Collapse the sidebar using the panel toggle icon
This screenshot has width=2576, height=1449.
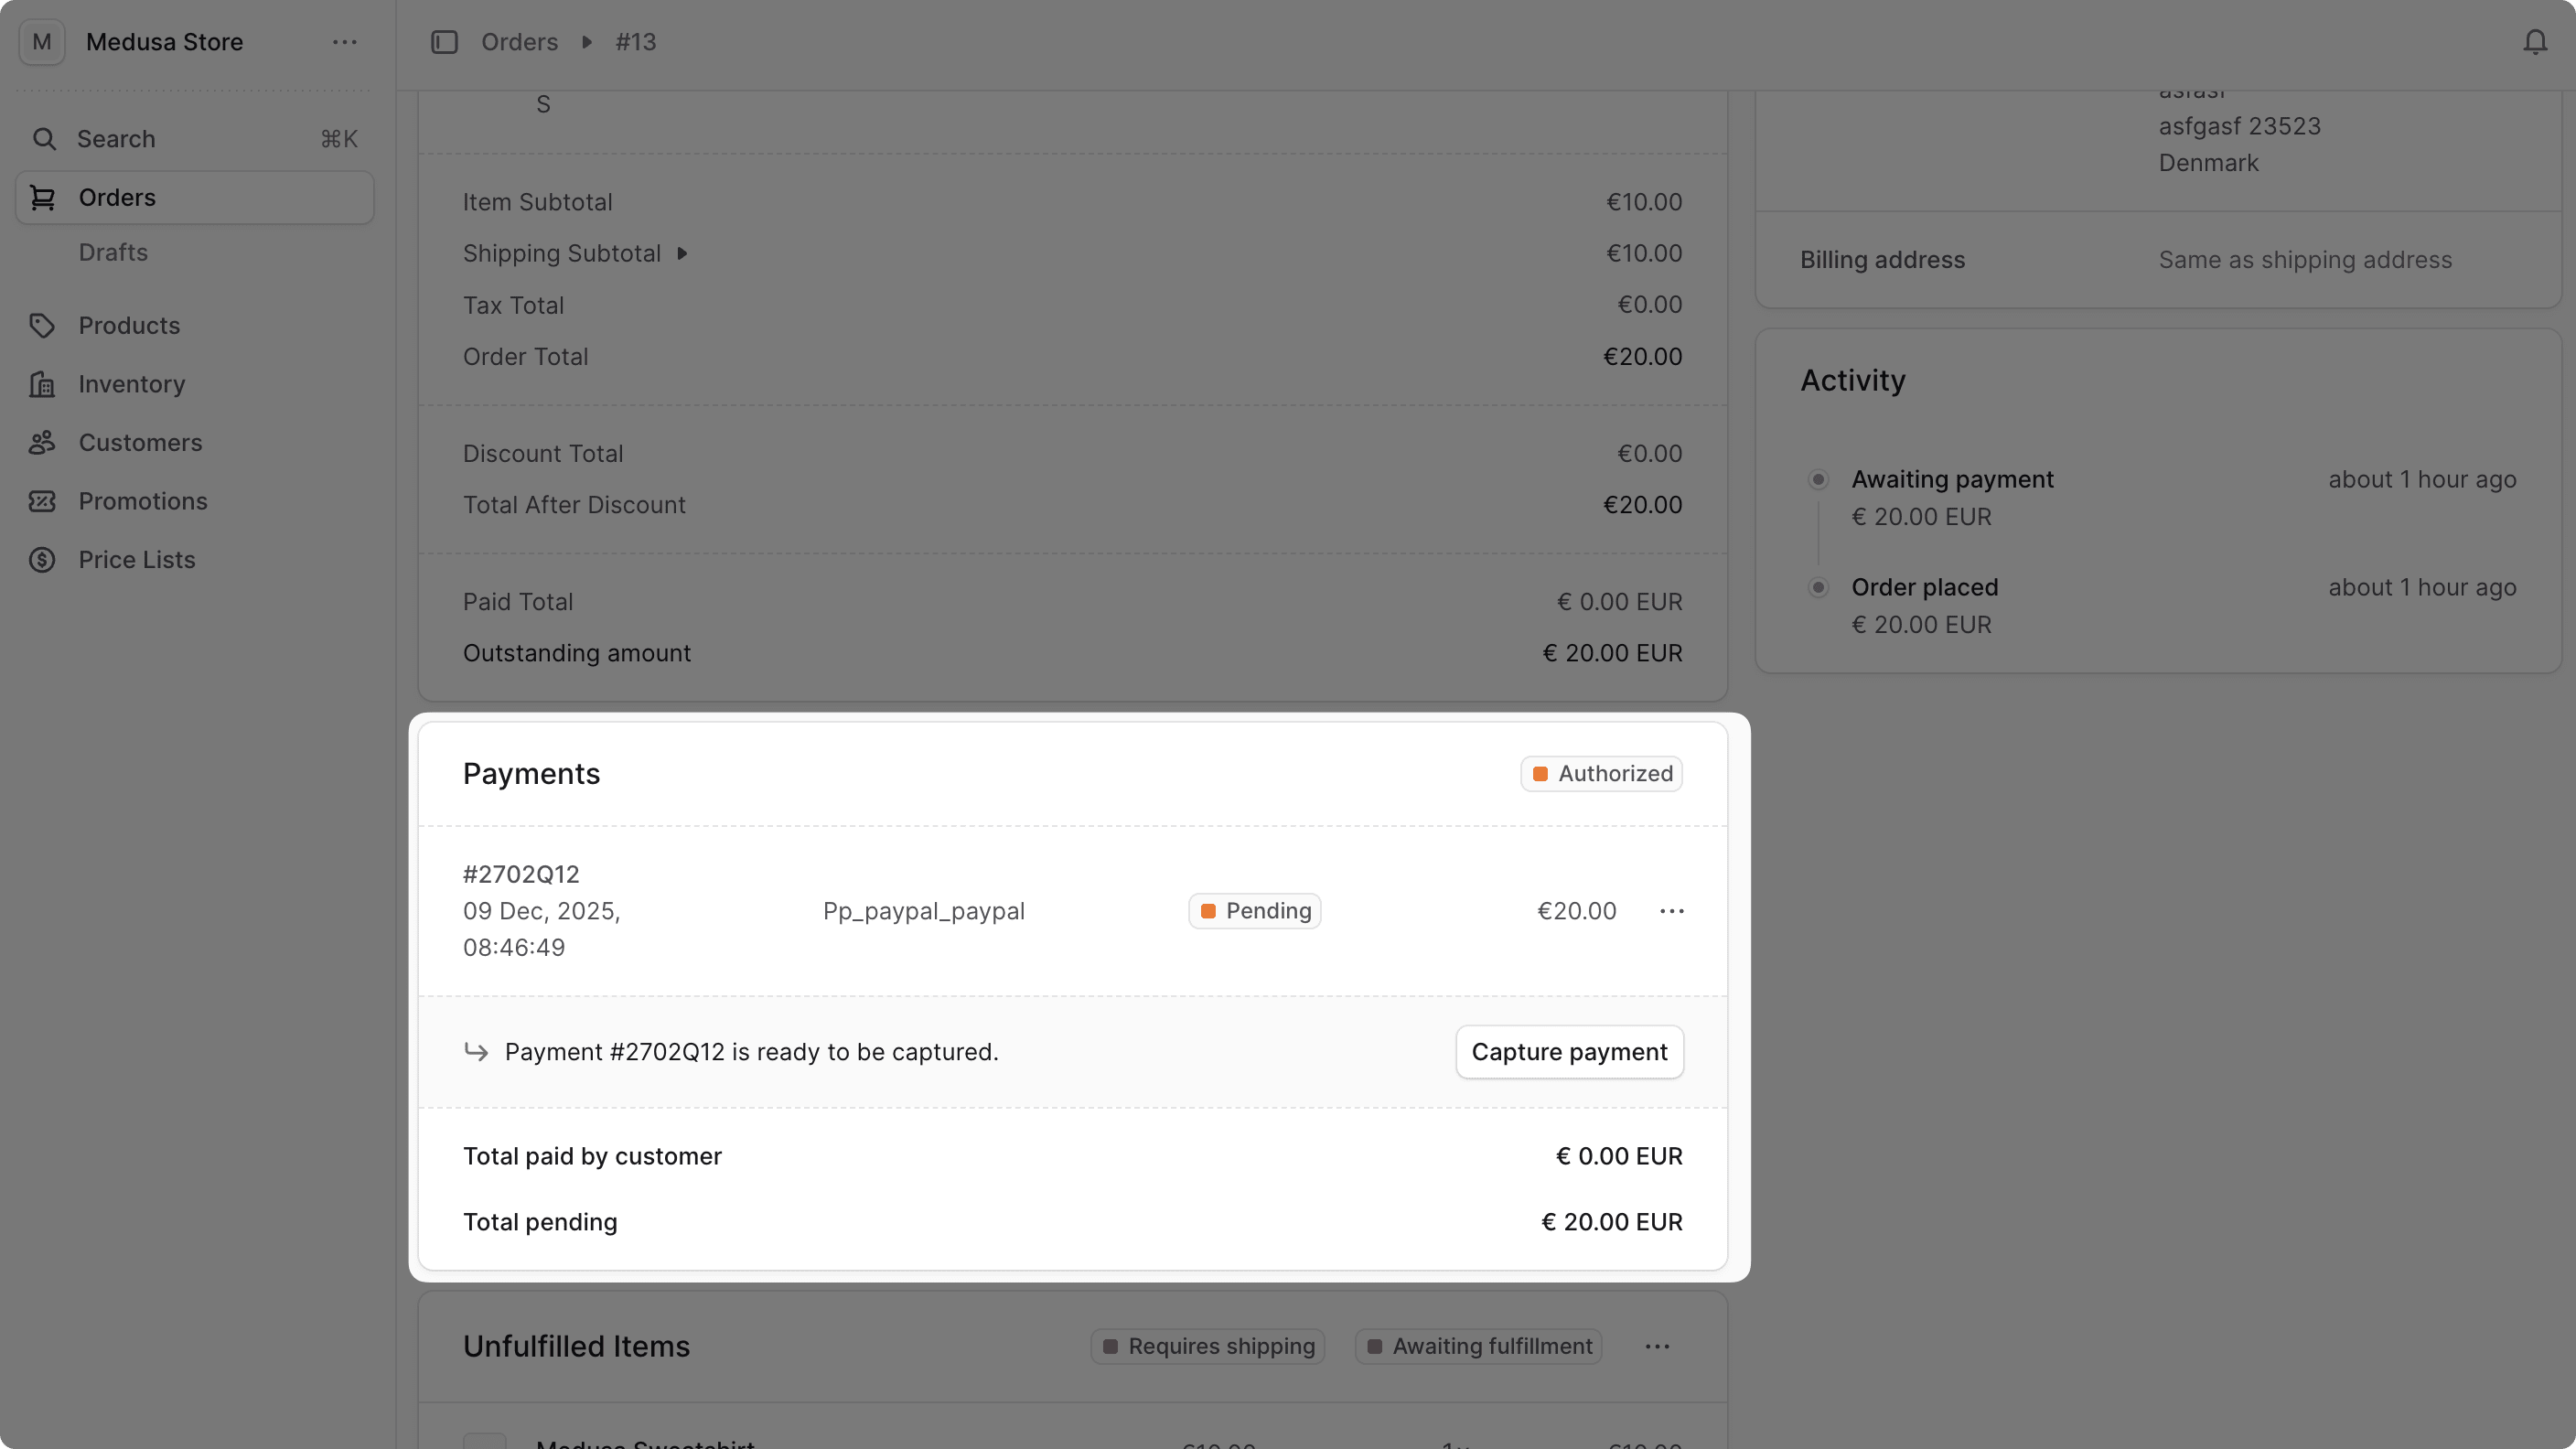point(445,42)
